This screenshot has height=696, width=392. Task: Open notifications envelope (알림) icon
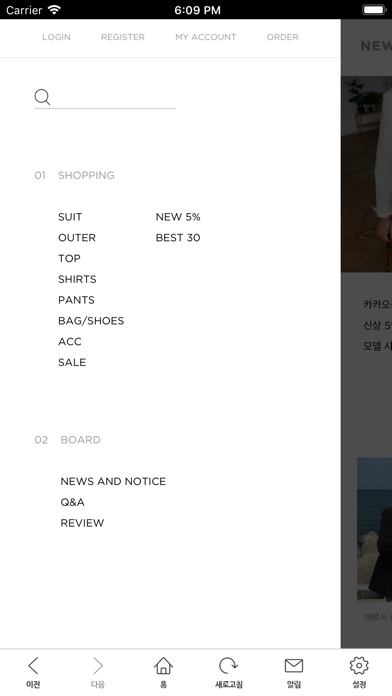coord(293,666)
